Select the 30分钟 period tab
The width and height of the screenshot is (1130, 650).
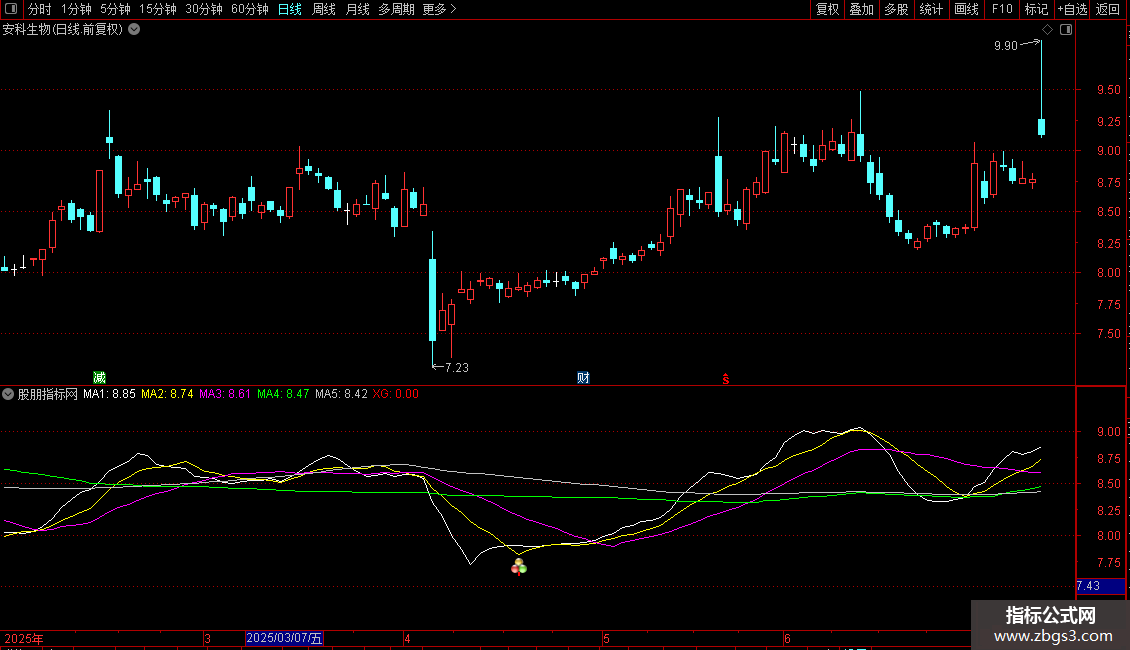click(x=204, y=9)
